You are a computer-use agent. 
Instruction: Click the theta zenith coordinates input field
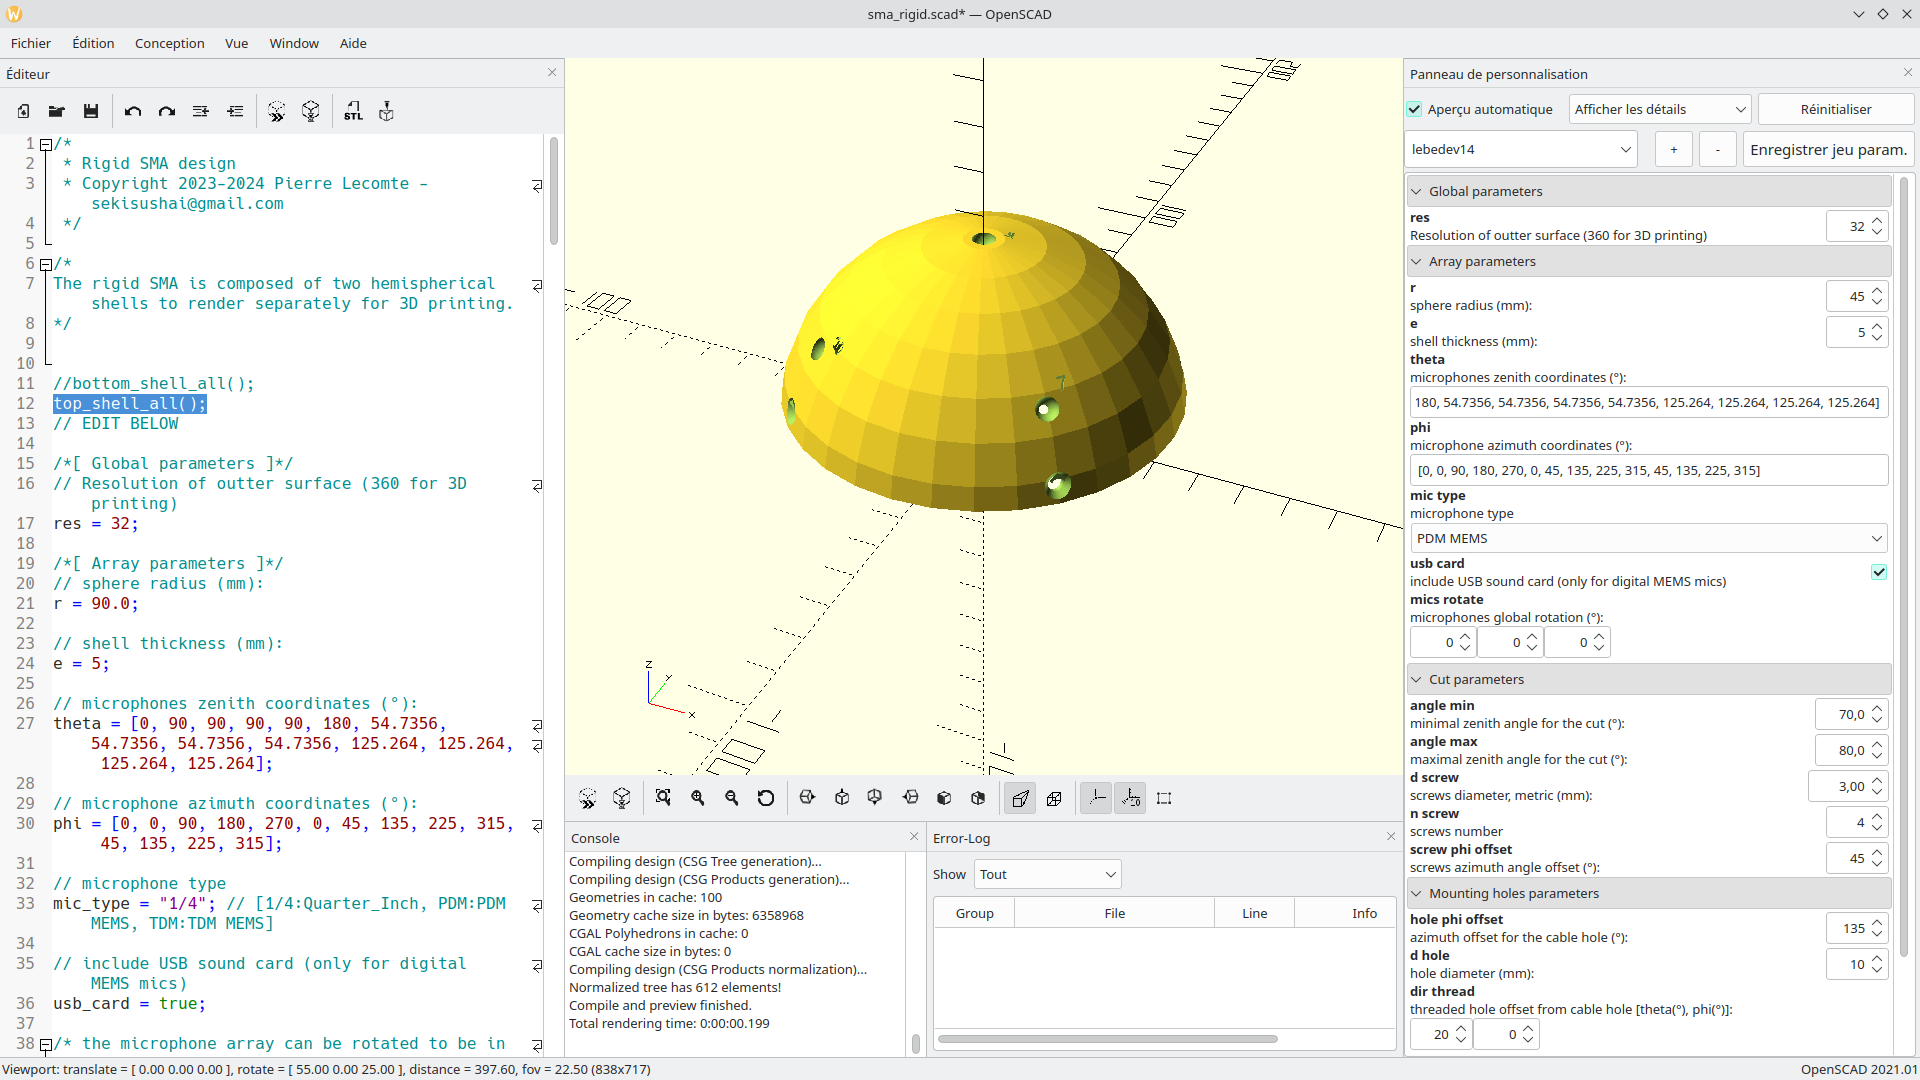click(1648, 402)
